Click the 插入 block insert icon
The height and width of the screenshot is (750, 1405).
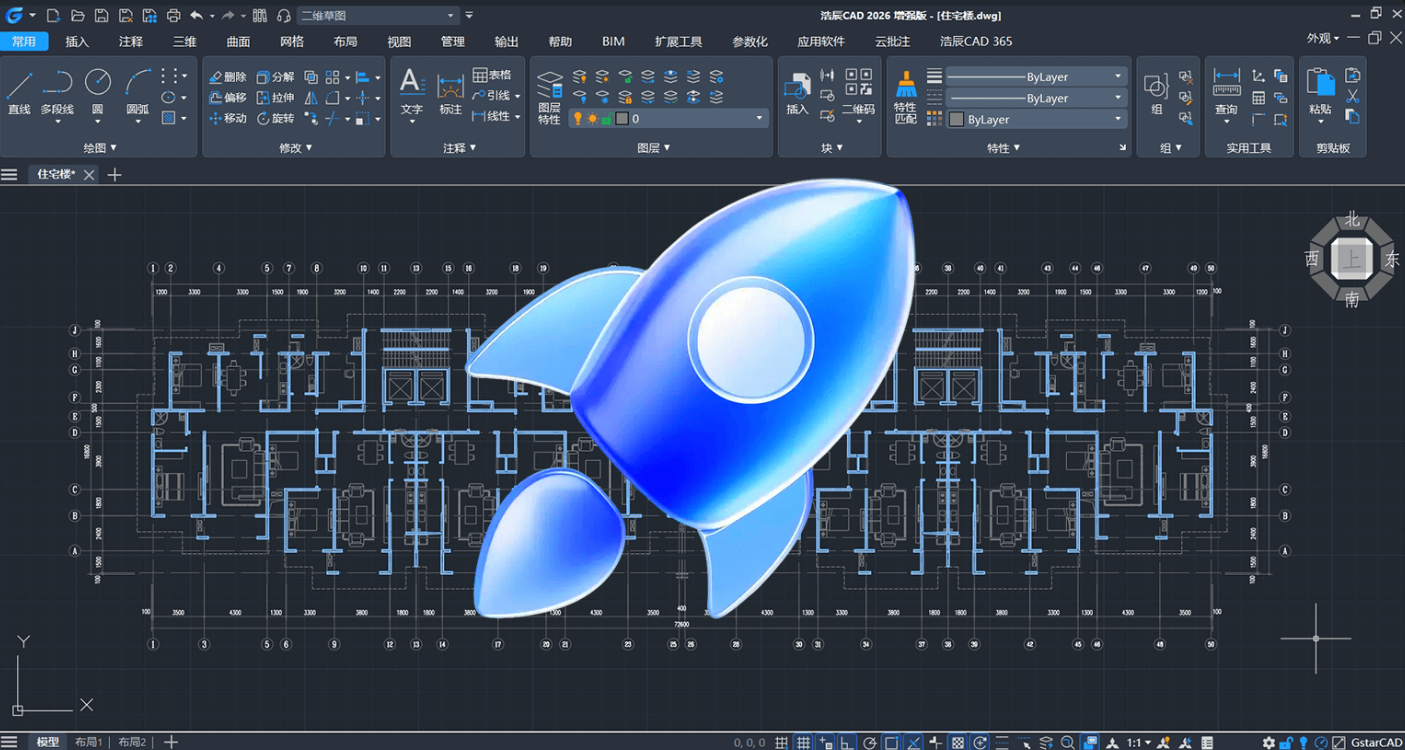[797, 92]
